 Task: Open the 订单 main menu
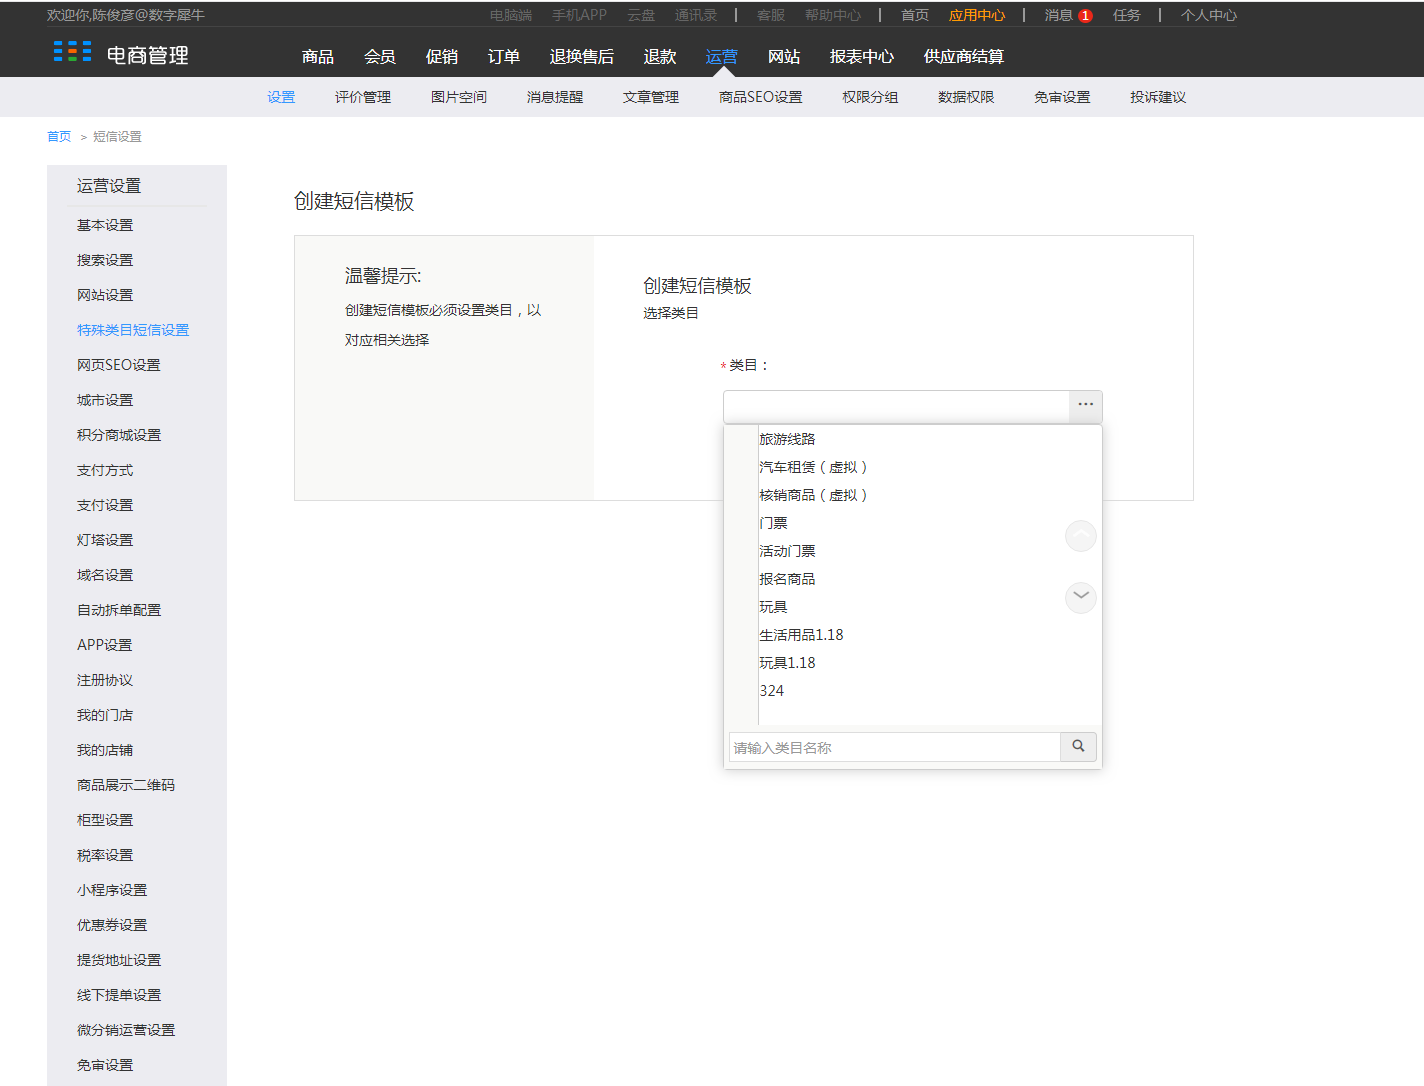click(504, 56)
